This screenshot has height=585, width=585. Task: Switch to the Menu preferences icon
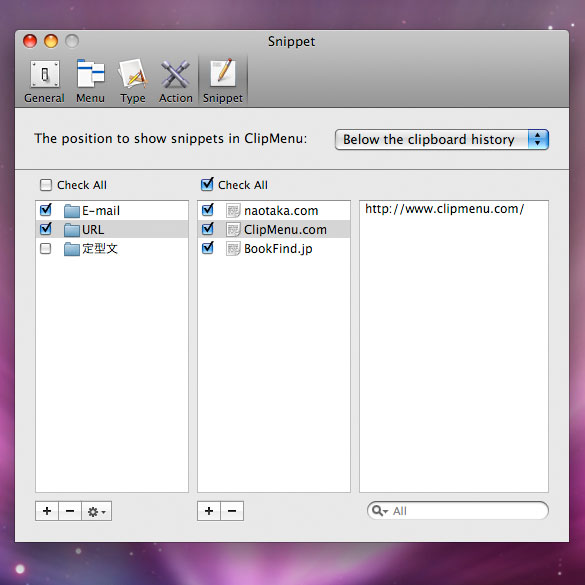pos(90,81)
